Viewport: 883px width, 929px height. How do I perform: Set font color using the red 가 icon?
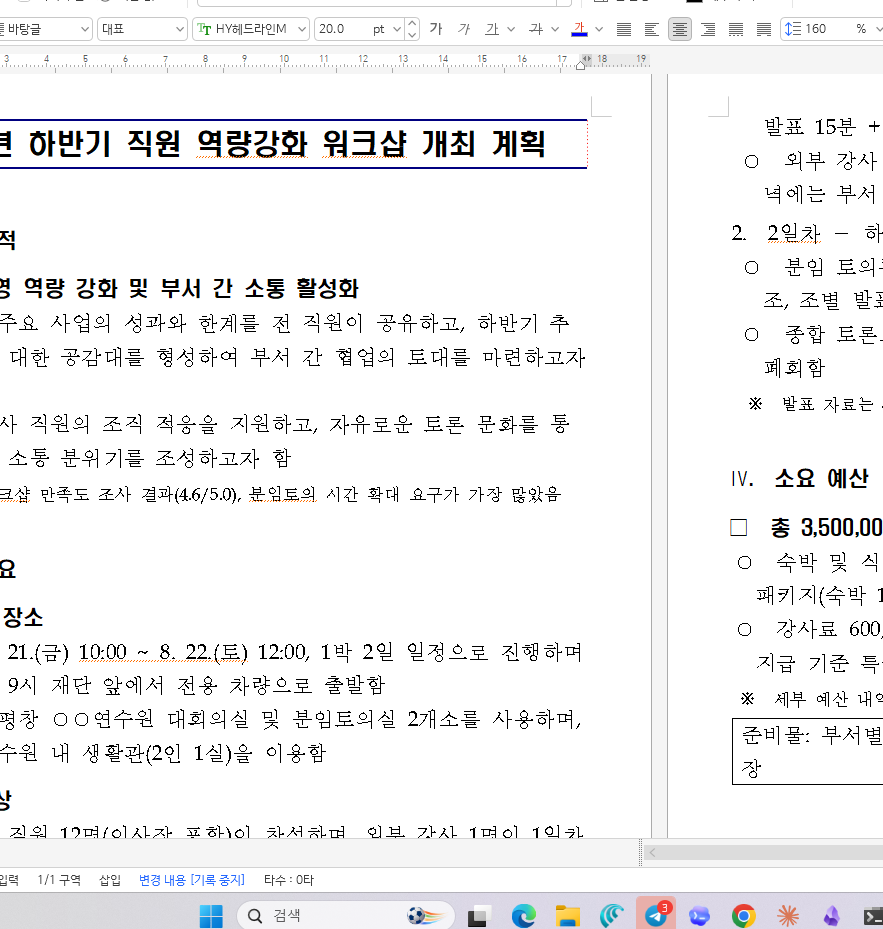[580, 28]
